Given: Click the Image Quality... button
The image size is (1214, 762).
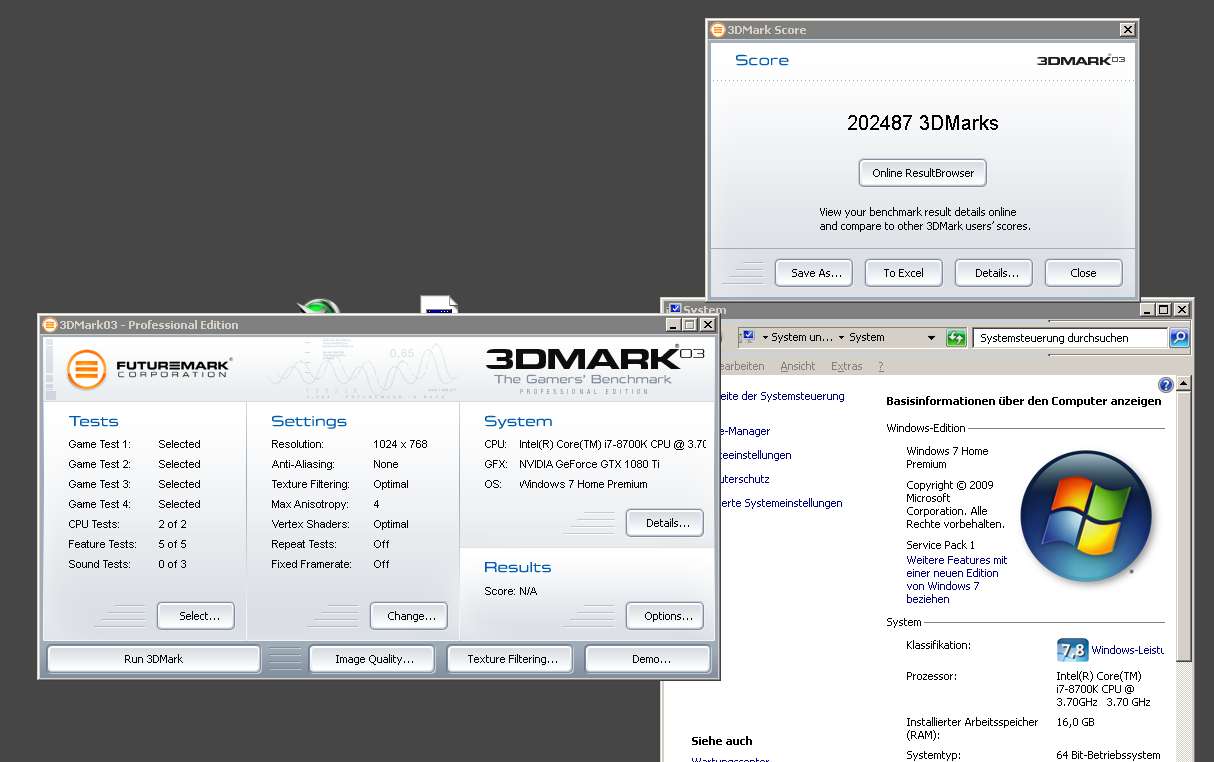Looking at the screenshot, I should [x=374, y=659].
